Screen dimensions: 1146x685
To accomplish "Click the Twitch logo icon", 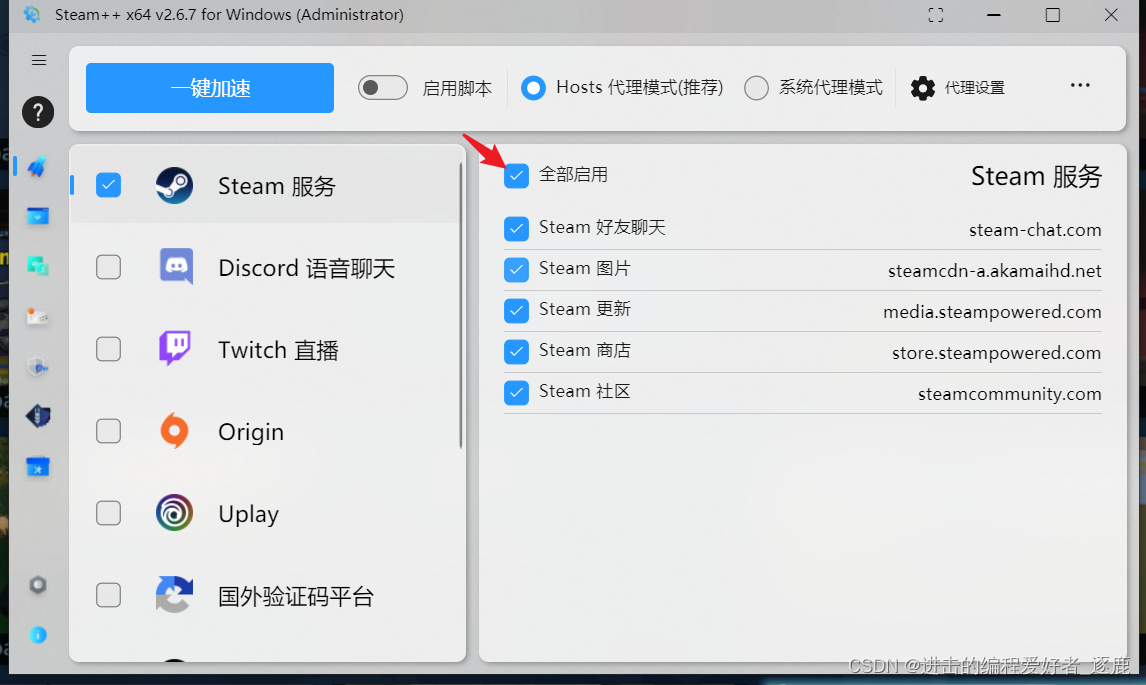I will point(175,348).
